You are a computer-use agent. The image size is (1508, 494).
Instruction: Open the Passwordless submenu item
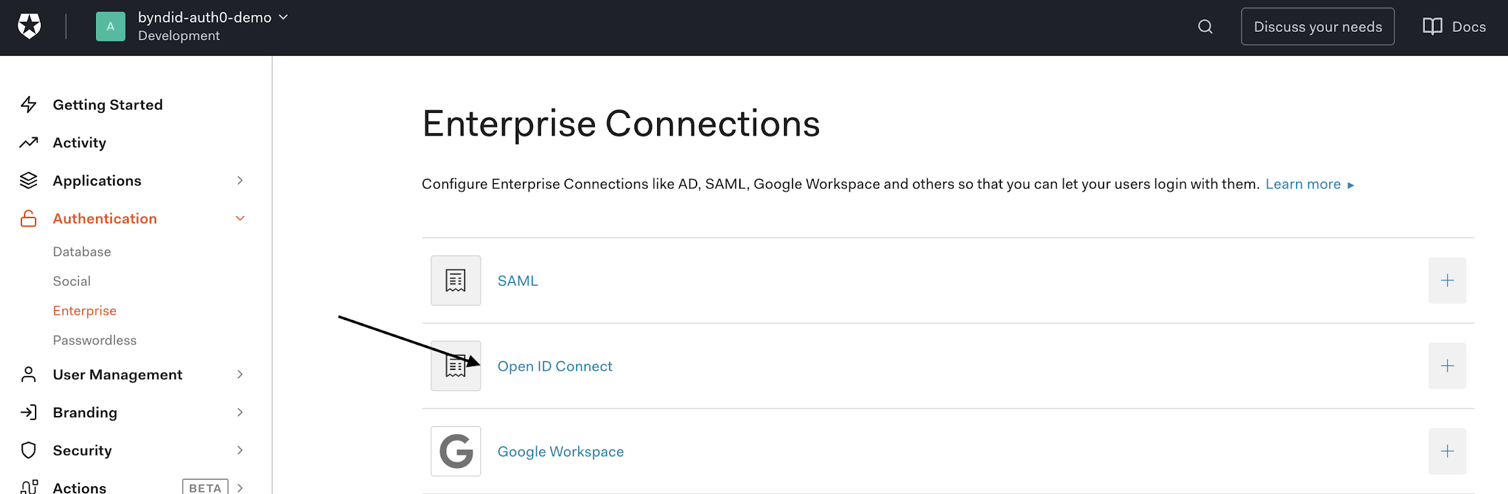click(x=95, y=340)
